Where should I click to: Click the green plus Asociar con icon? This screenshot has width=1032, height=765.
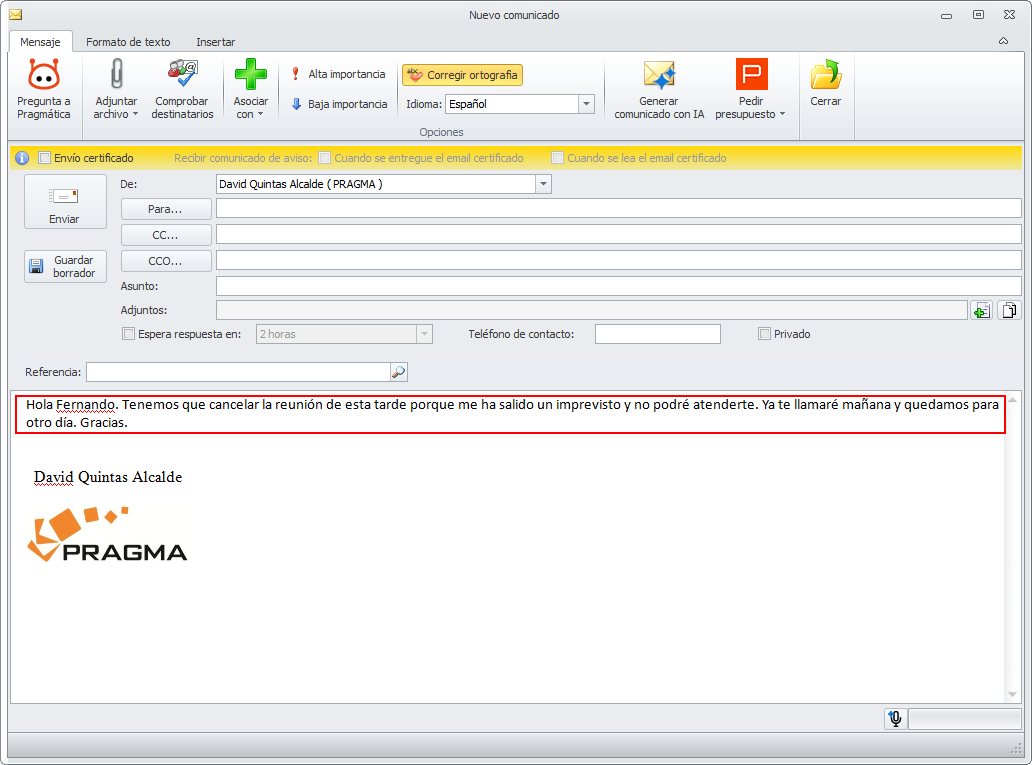[251, 74]
